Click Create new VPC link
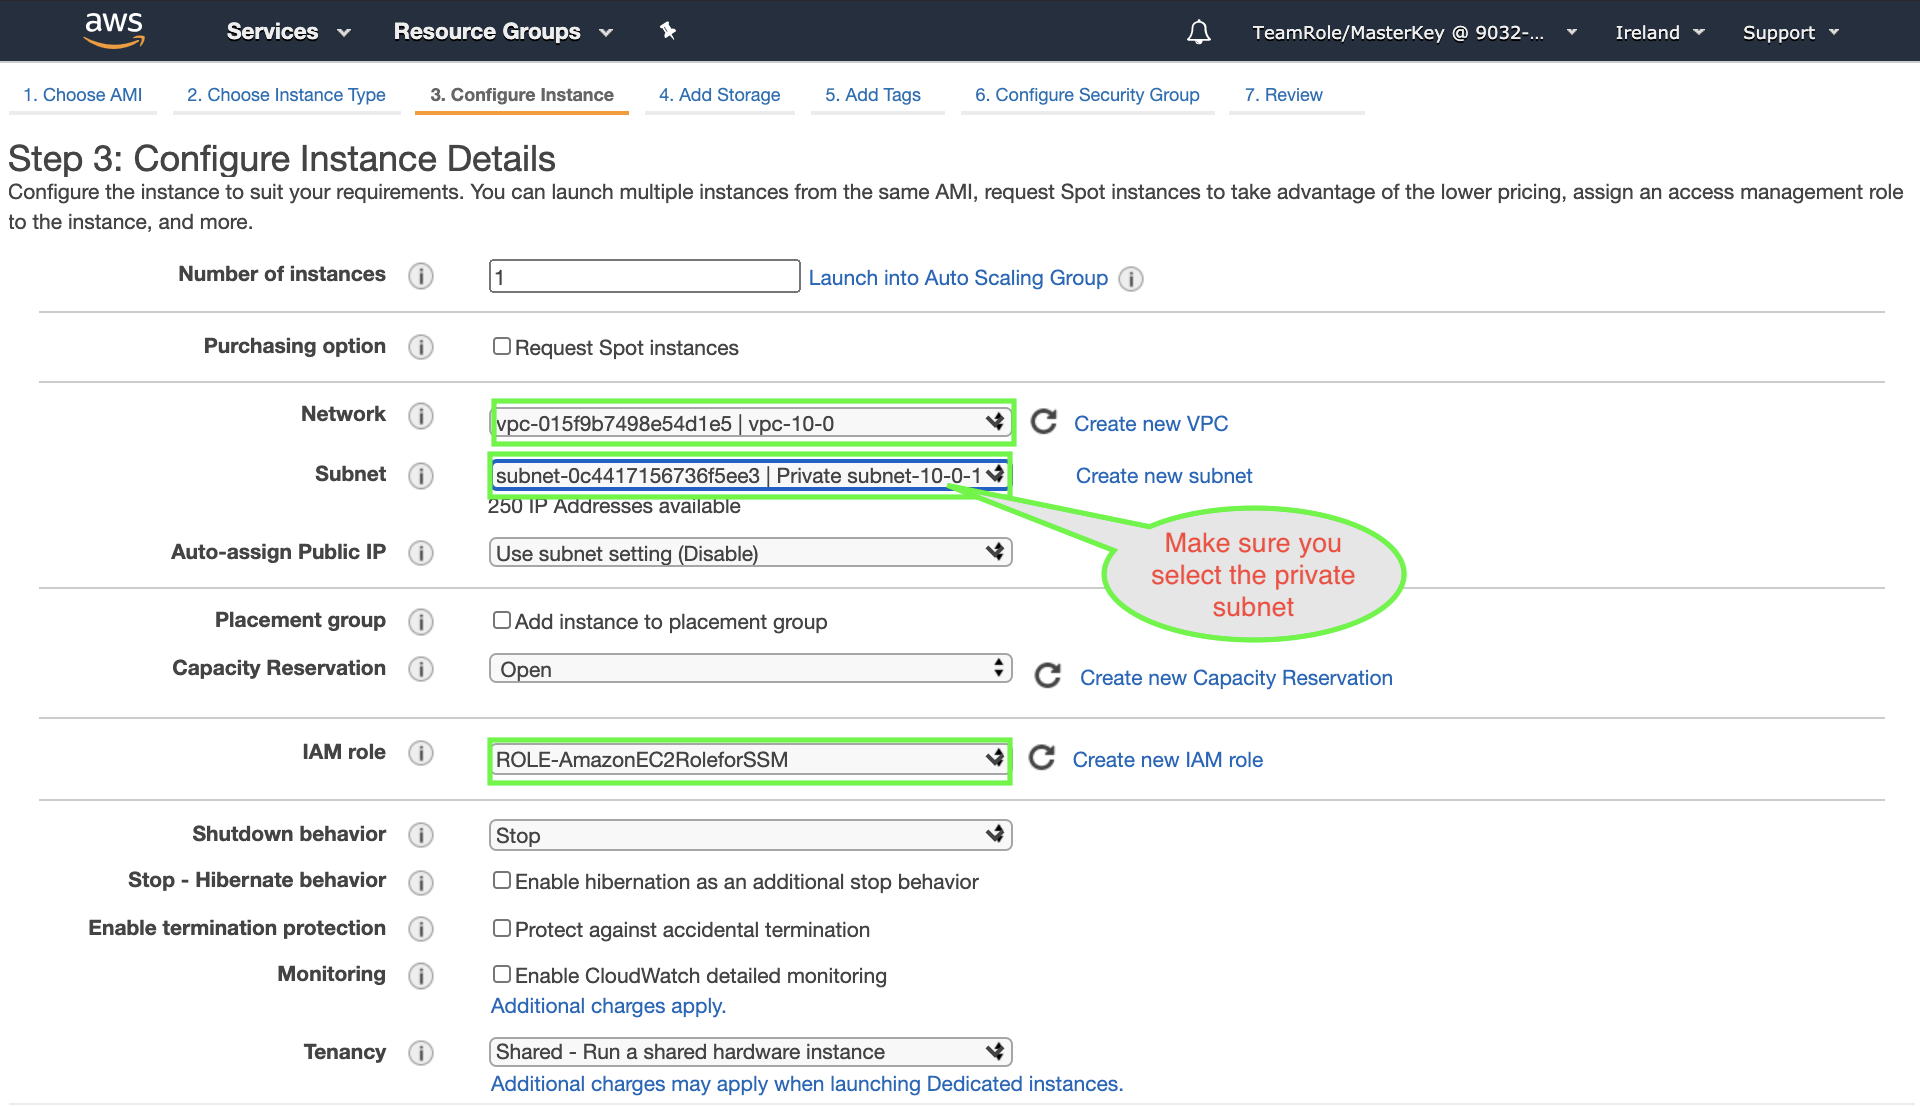The width and height of the screenshot is (1920, 1106). [1151, 424]
